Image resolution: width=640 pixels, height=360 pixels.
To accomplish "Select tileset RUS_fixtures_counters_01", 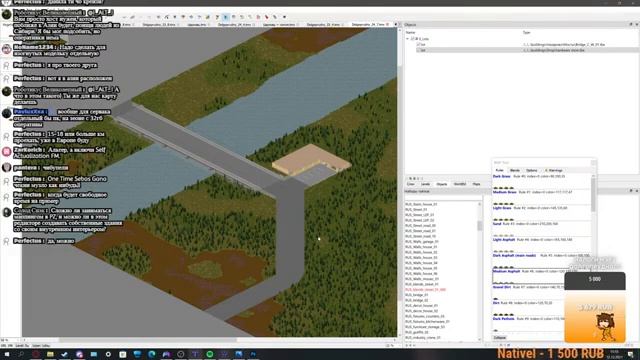I will pos(425,316).
